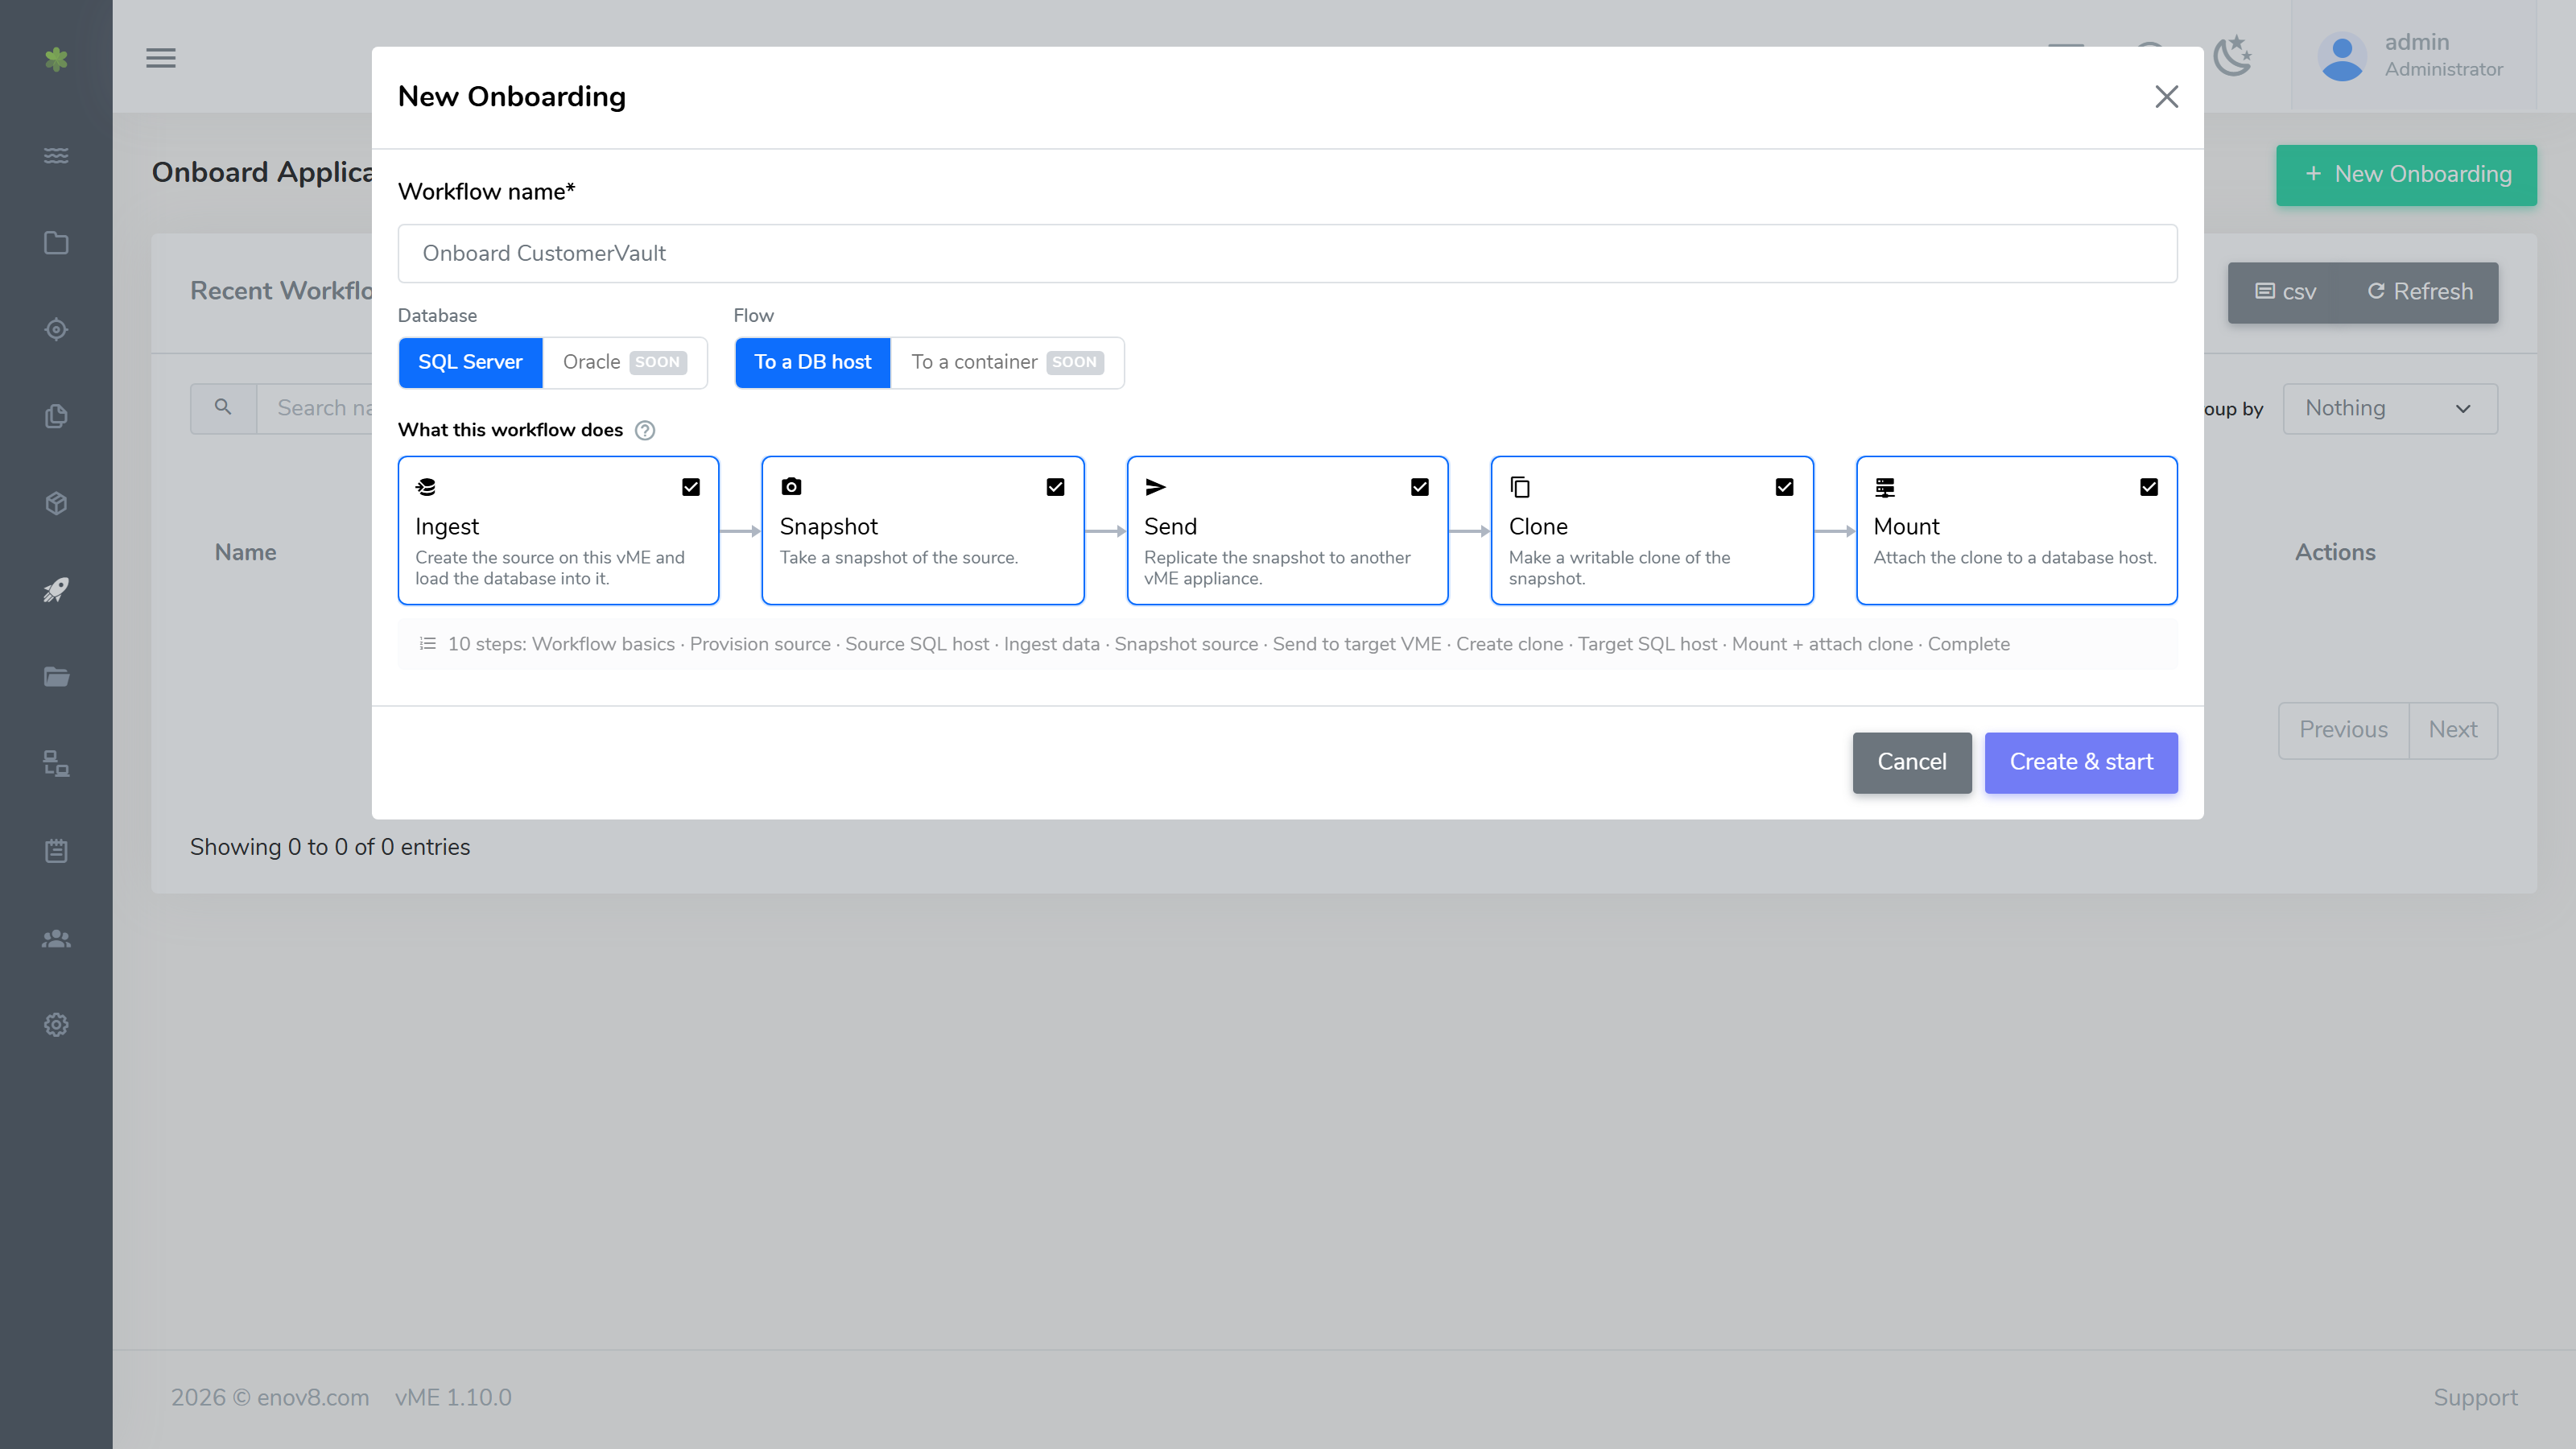This screenshot has height=1449, width=2576.
Task: Click the Actions column header
Action: (x=2335, y=552)
